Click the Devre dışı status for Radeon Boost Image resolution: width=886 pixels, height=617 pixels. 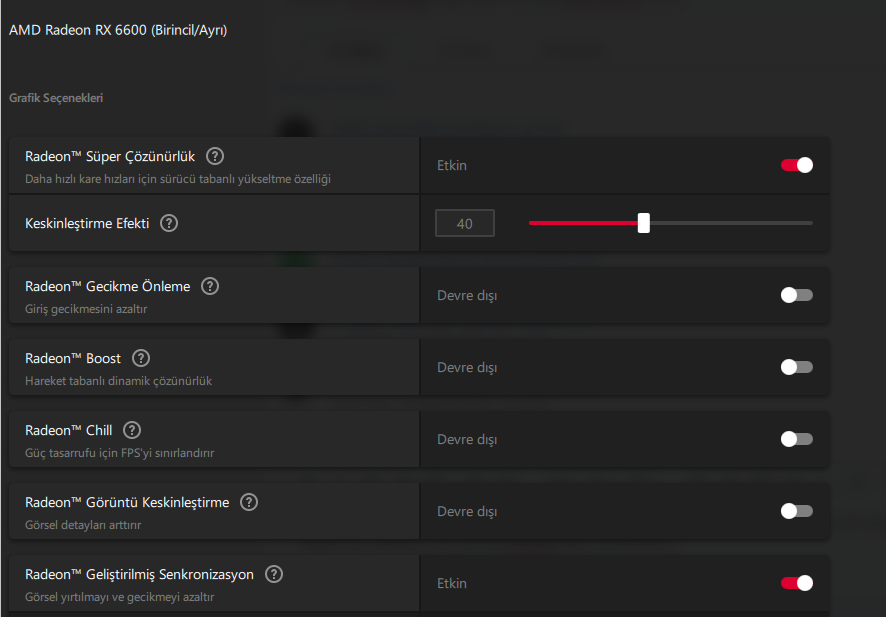tap(467, 368)
